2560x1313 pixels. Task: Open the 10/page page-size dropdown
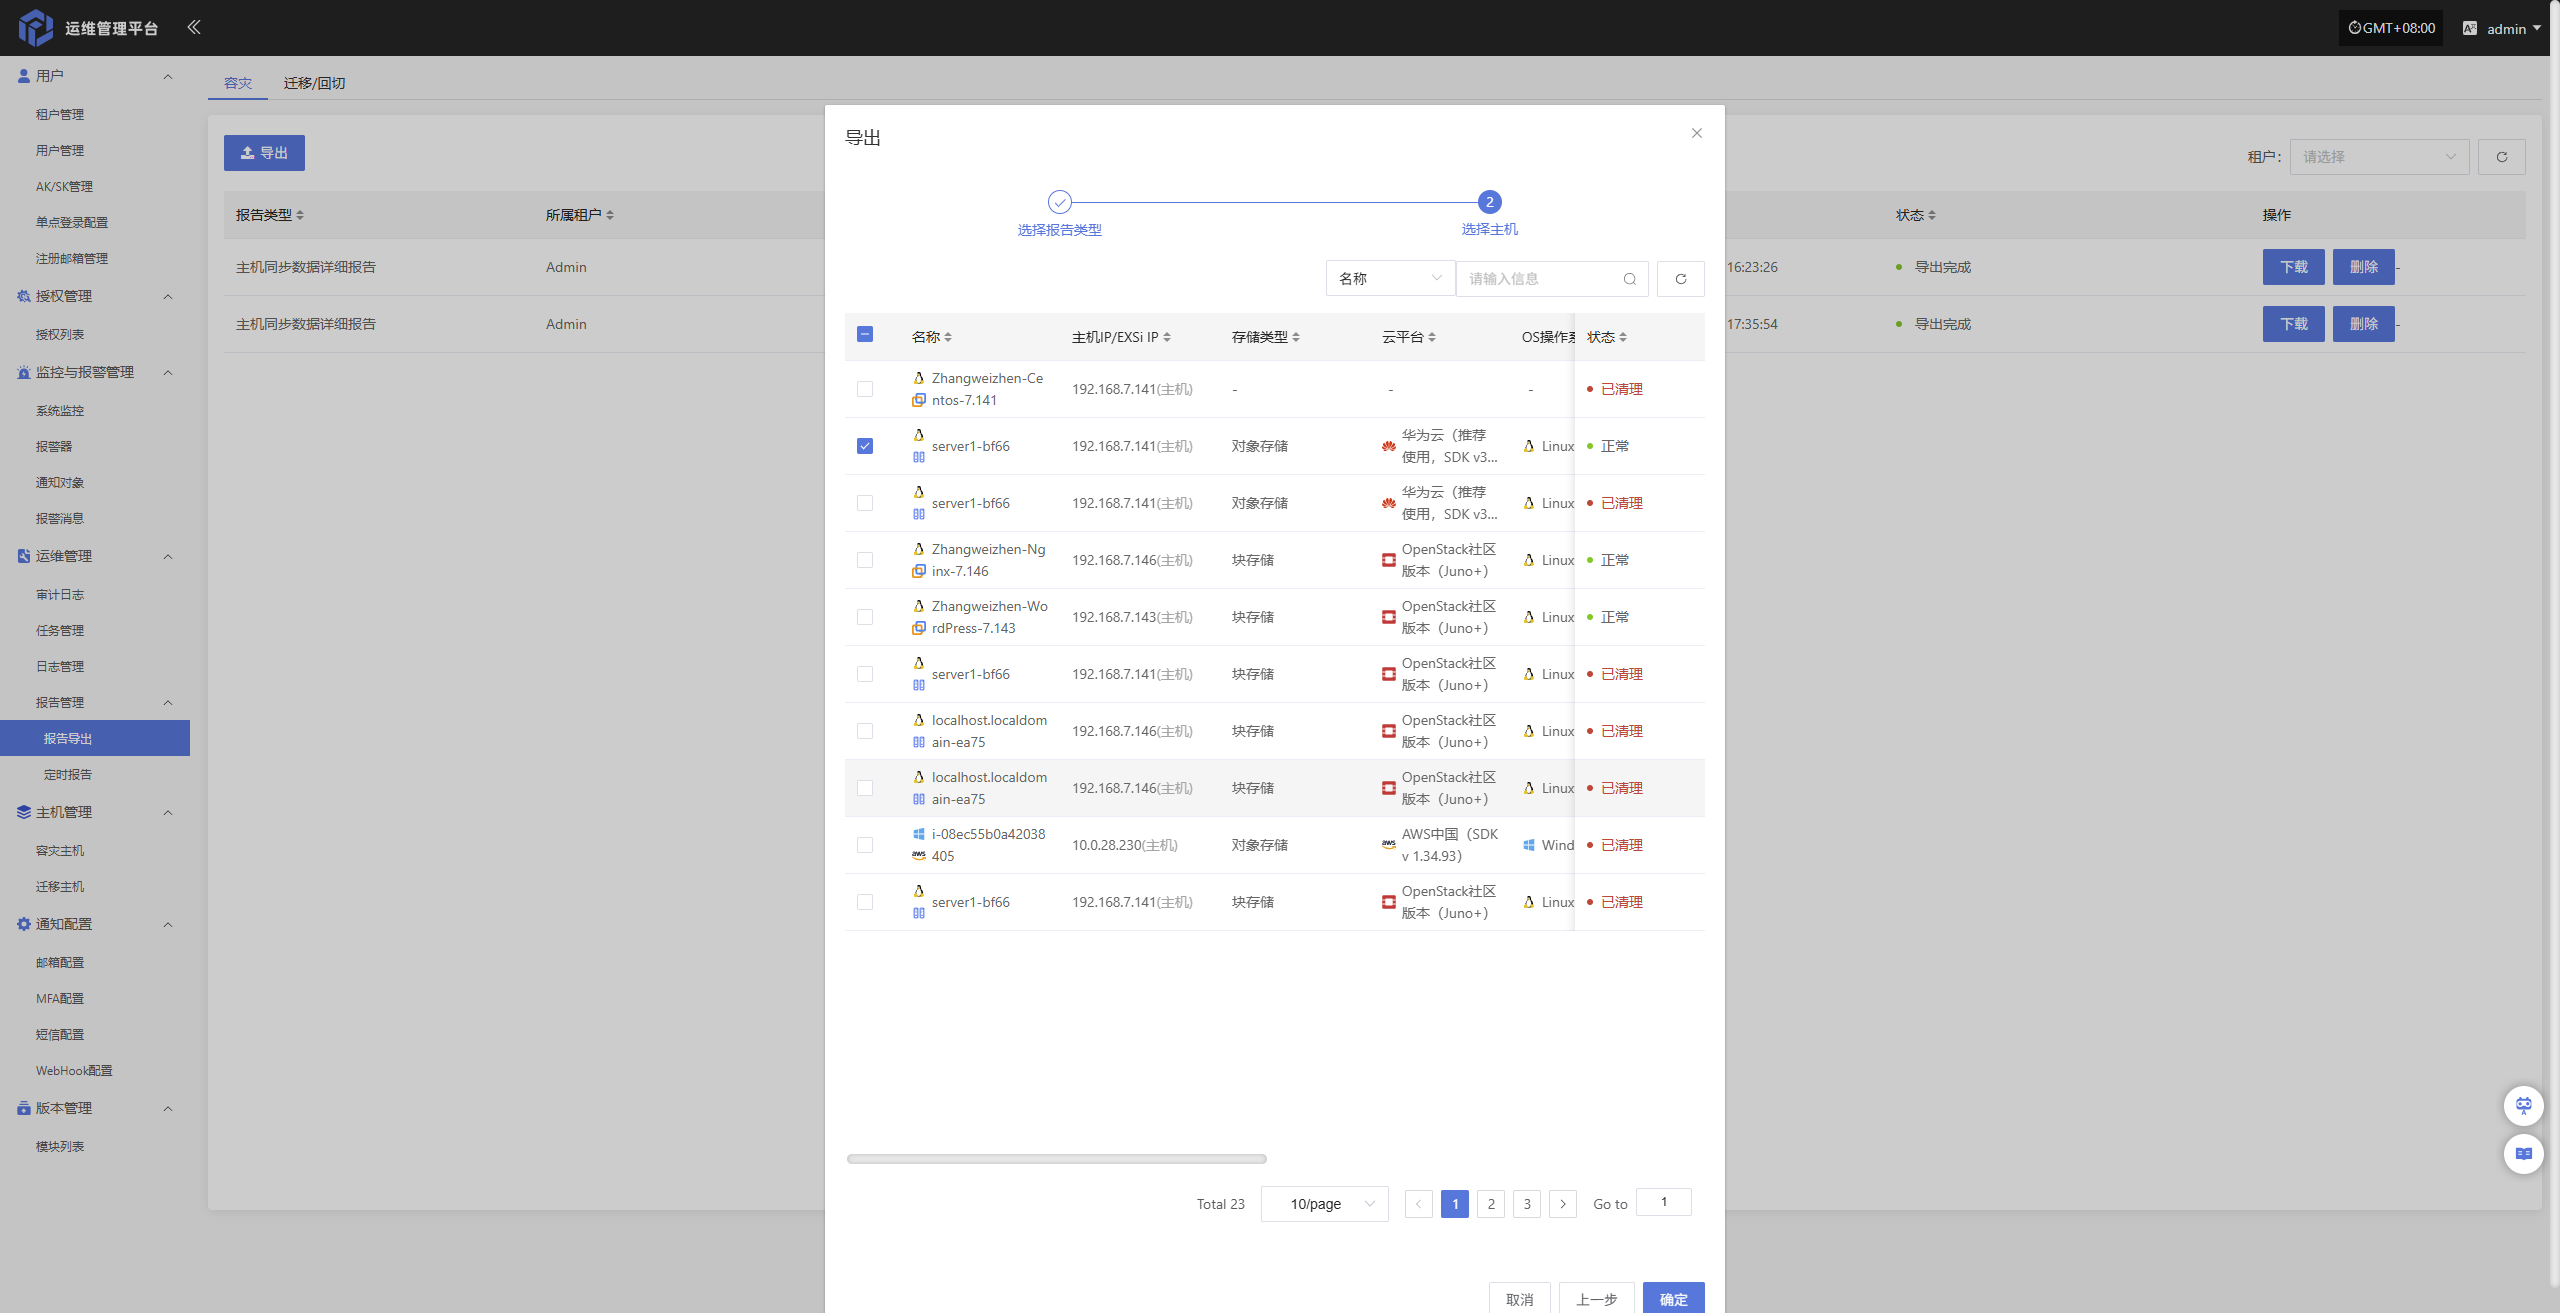coord(1324,1204)
